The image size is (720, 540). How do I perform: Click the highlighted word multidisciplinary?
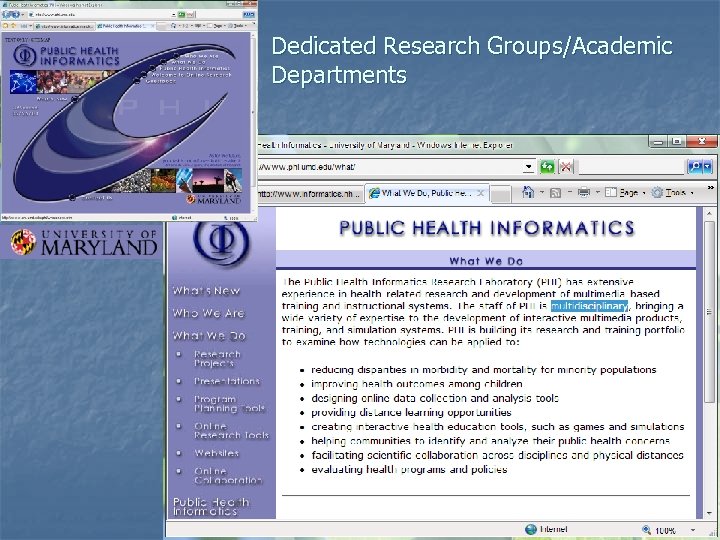click(589, 306)
